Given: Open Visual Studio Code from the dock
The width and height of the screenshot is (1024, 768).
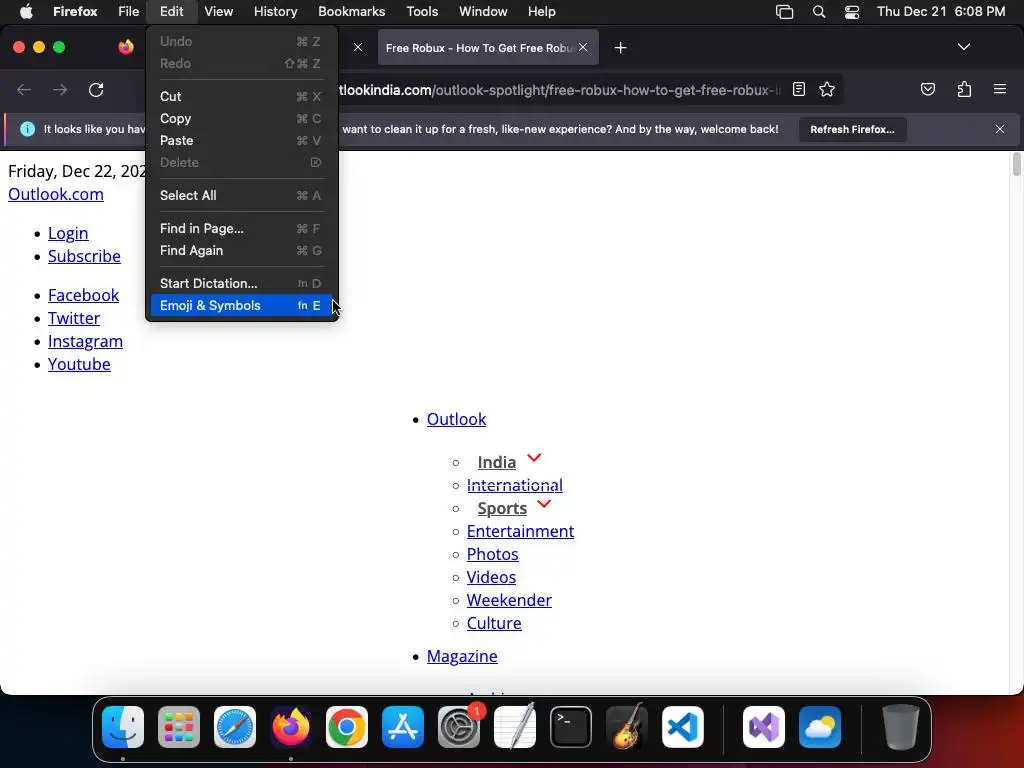Looking at the screenshot, I should [x=682, y=727].
